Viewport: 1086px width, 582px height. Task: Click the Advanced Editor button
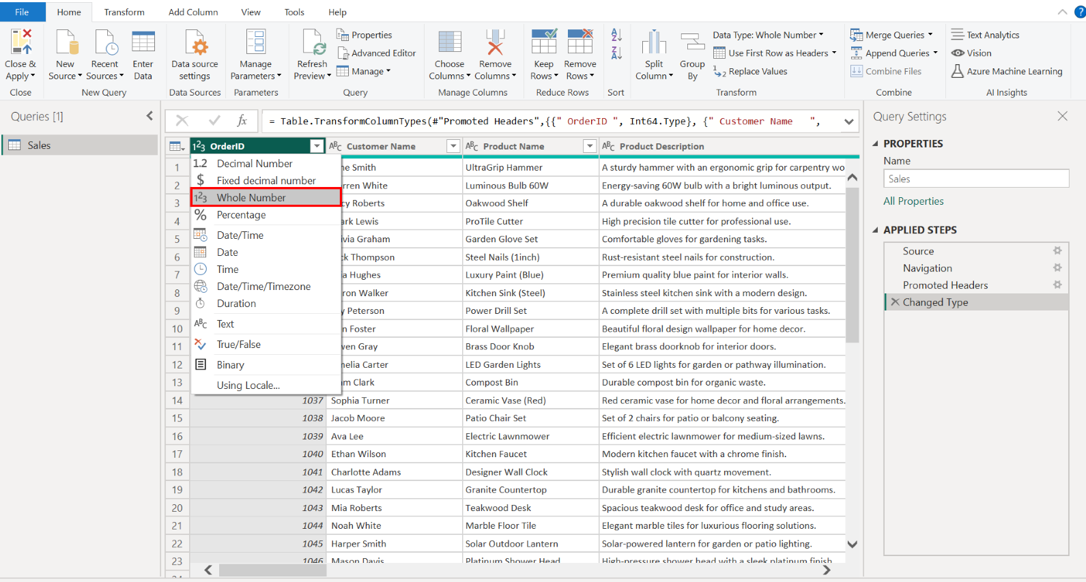[376, 53]
